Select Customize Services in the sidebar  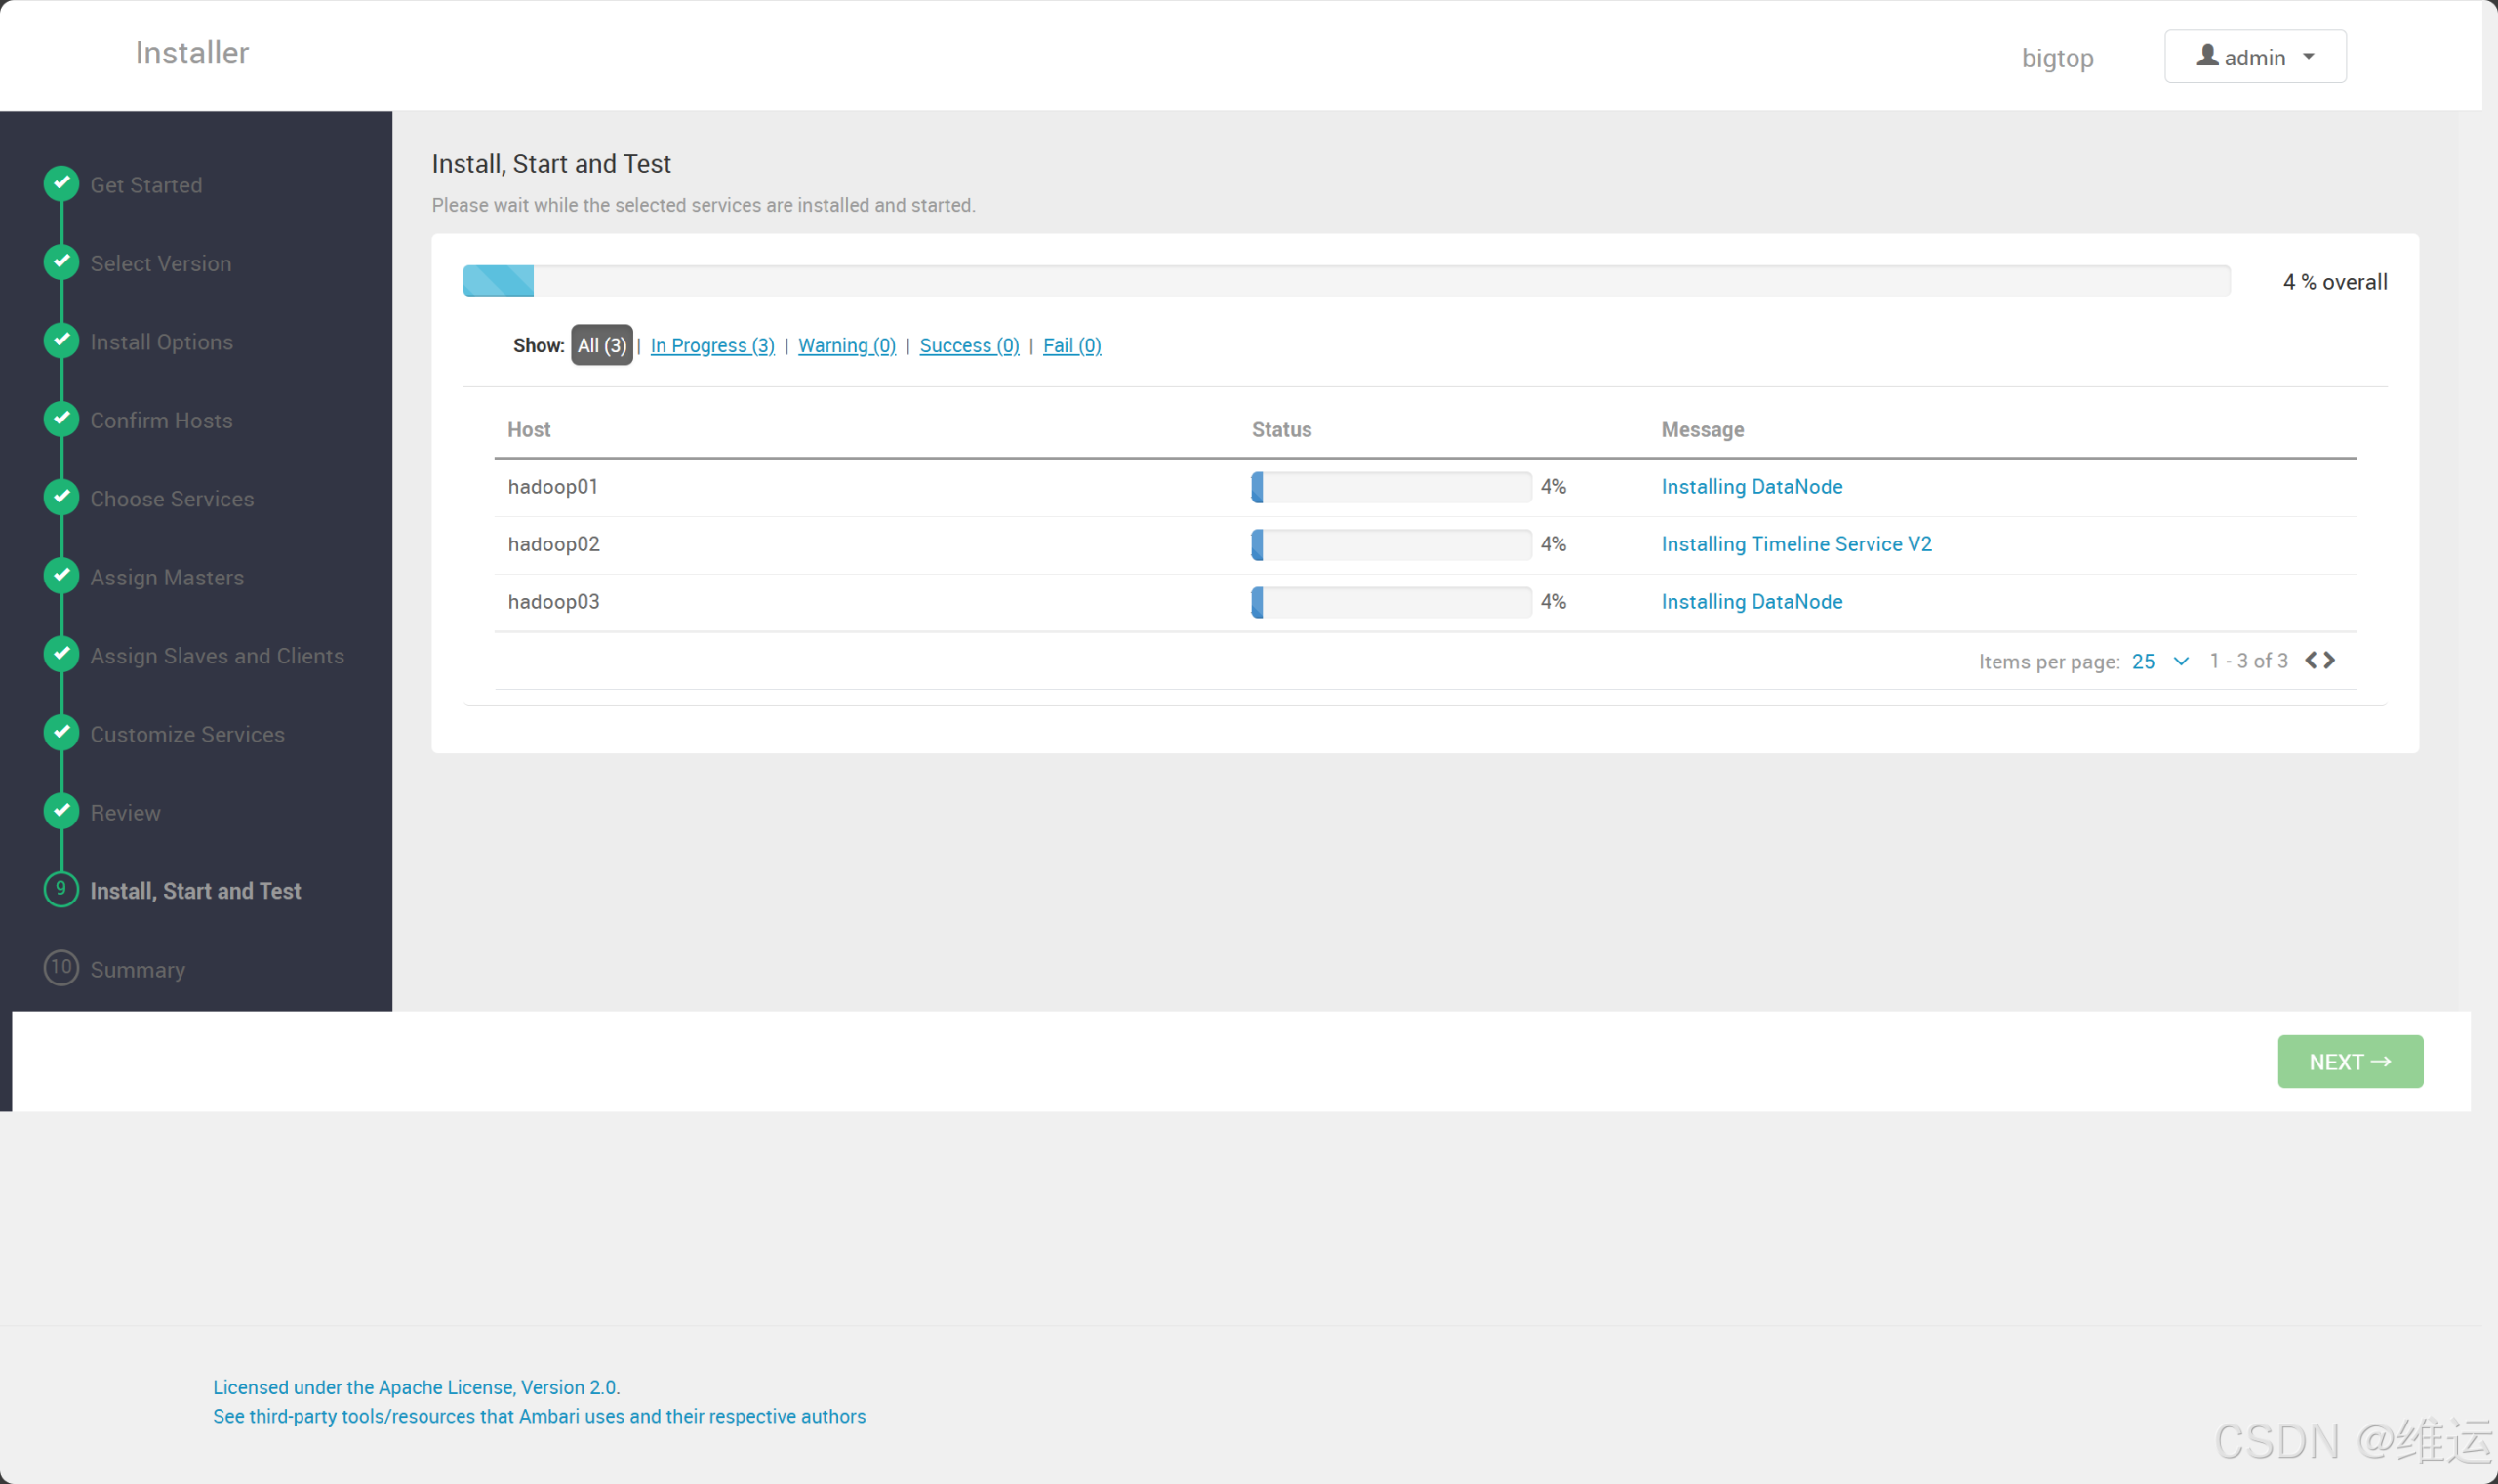point(187,733)
